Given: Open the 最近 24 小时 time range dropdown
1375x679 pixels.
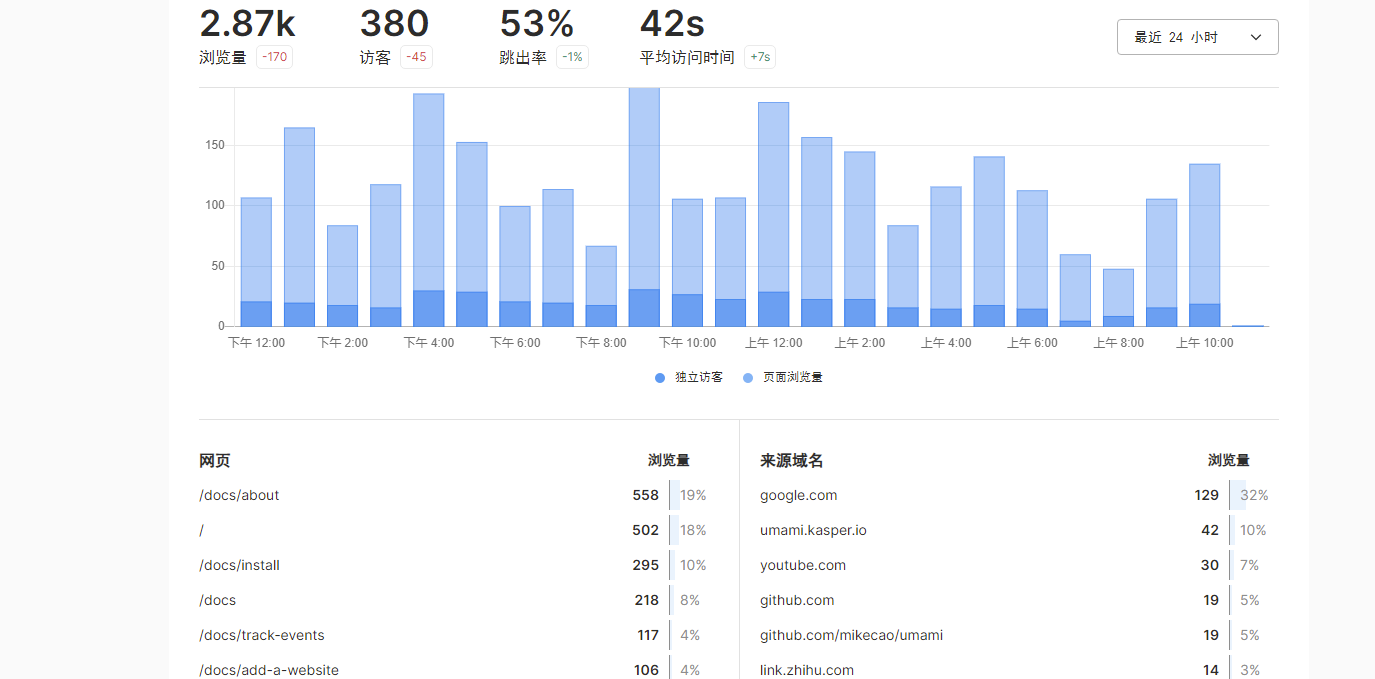Looking at the screenshot, I should coord(1196,37).
